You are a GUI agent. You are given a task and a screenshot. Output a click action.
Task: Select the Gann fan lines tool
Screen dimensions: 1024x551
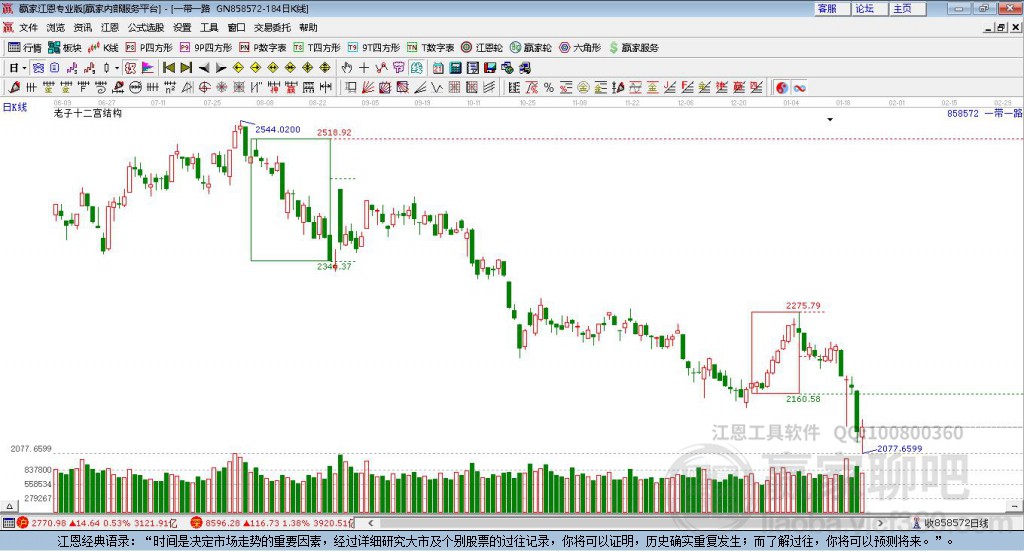[x=368, y=87]
